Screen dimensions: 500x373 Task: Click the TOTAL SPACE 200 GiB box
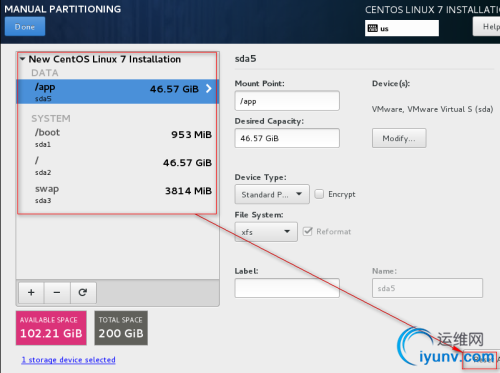[121, 328]
